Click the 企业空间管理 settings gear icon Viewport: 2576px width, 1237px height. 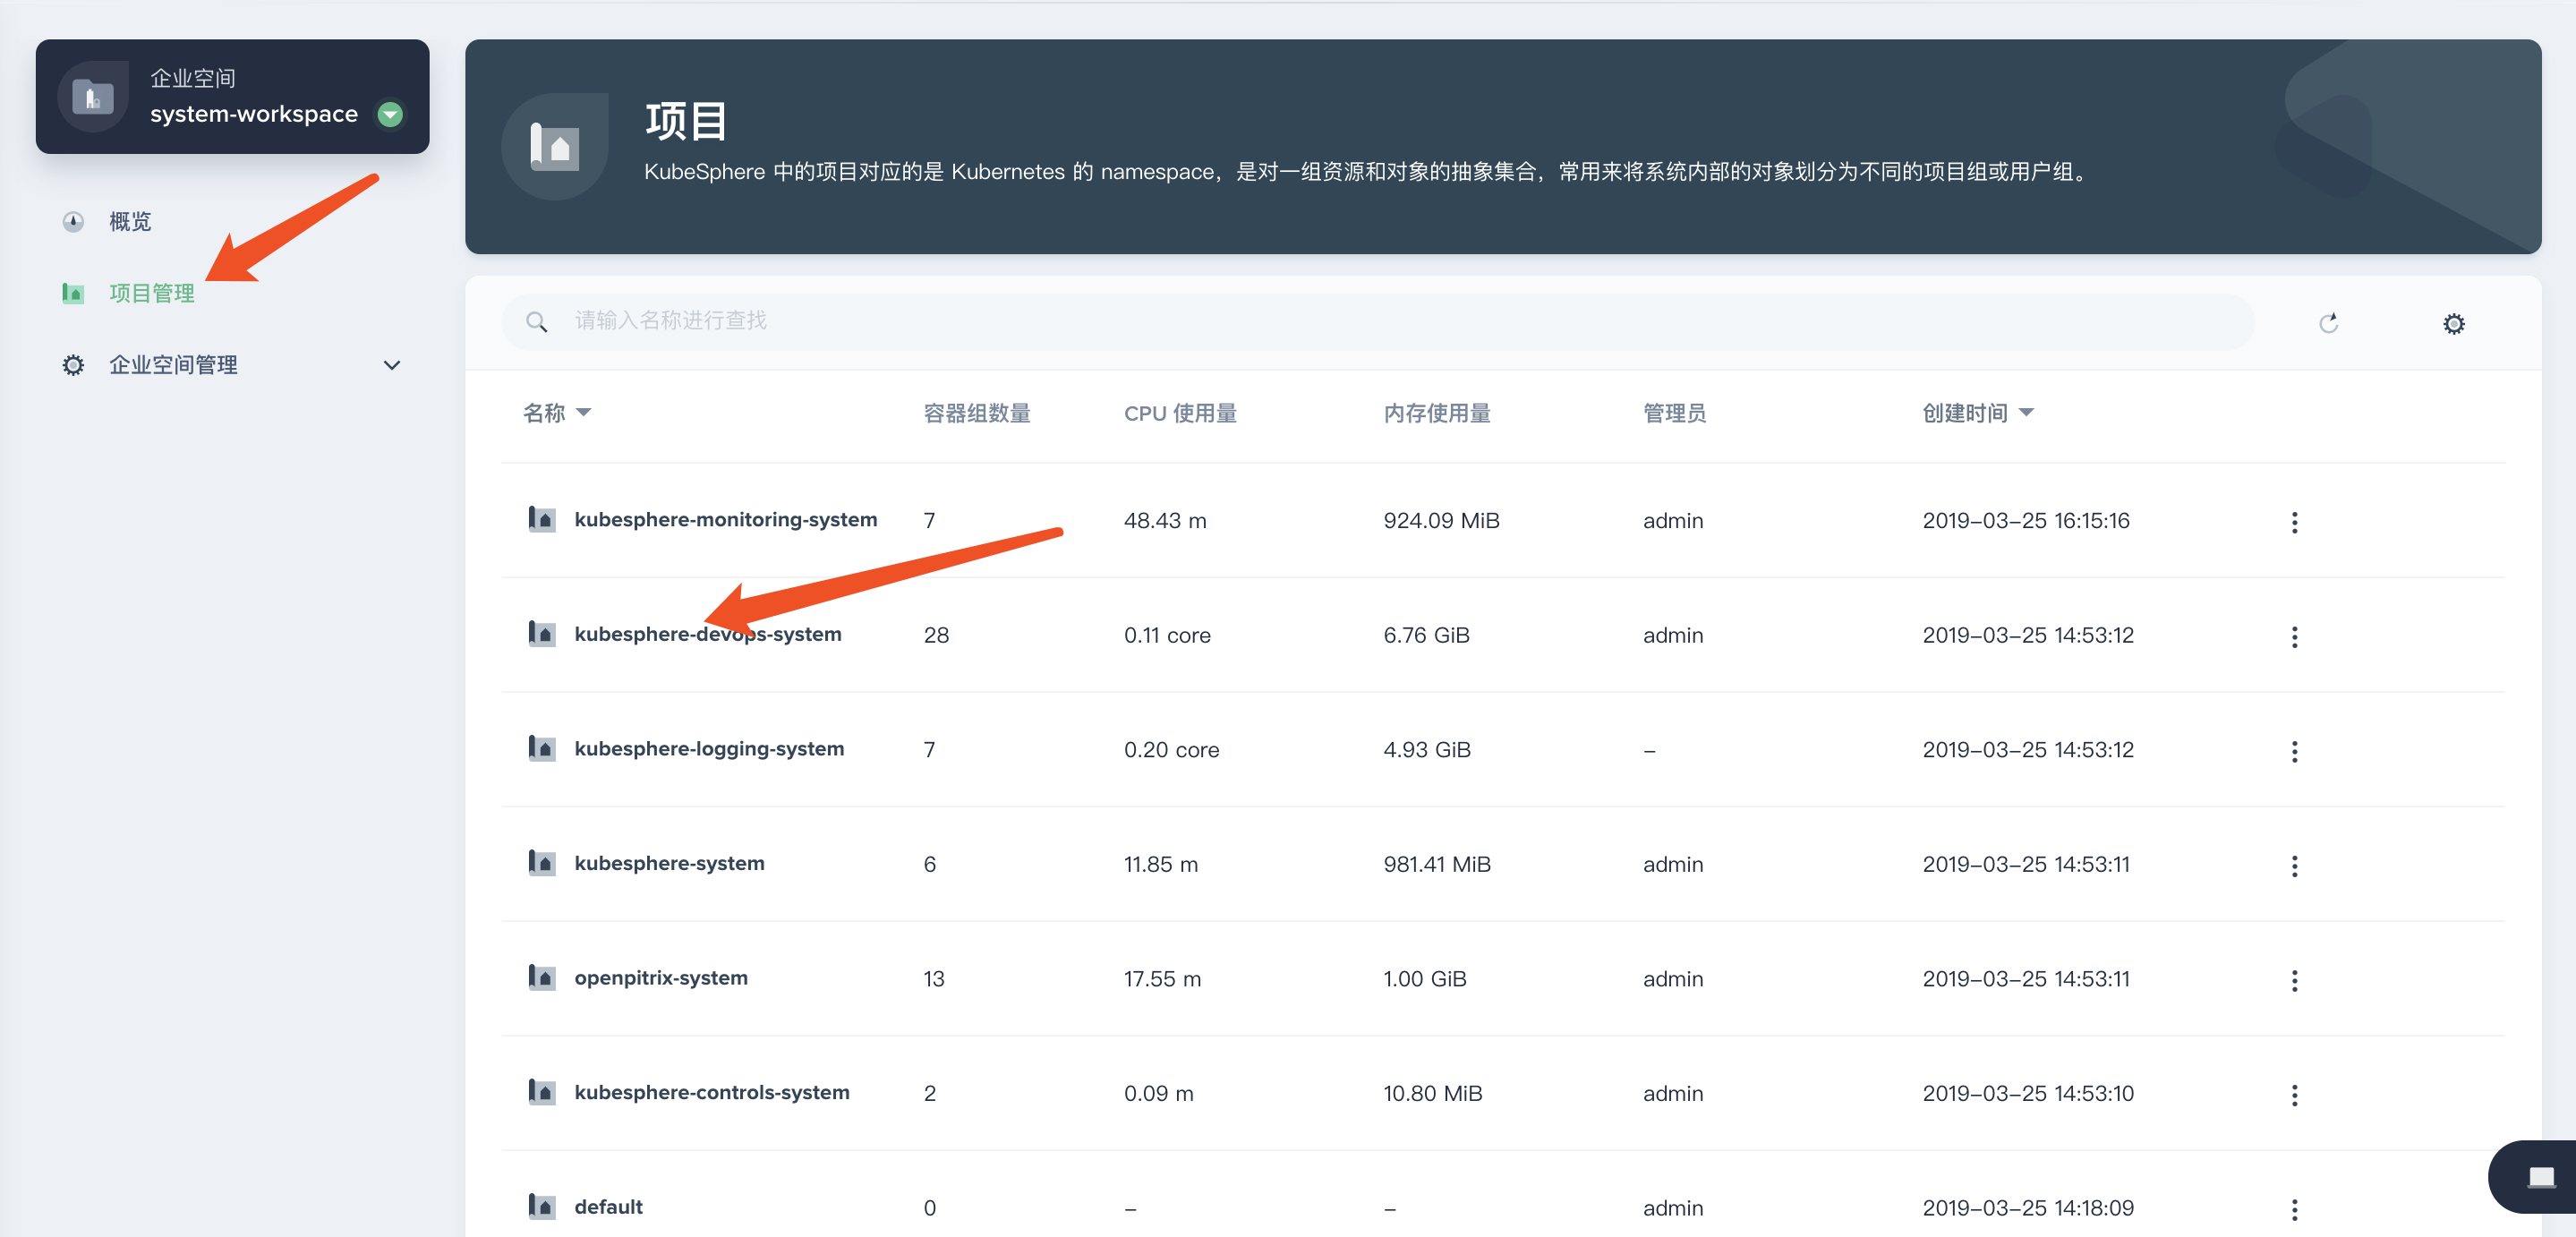pyautogui.click(x=72, y=364)
